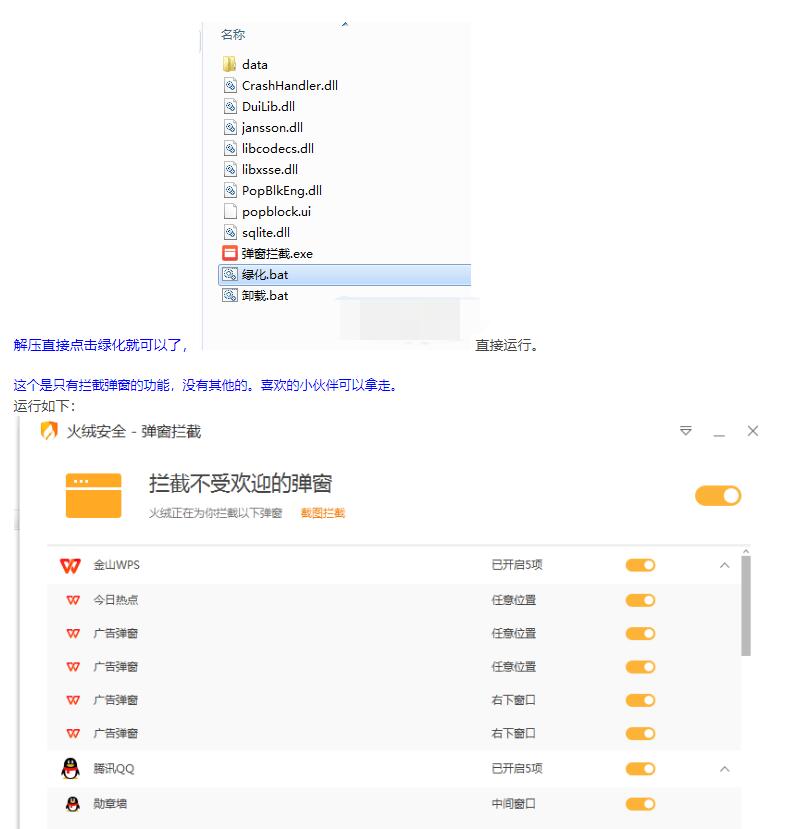The height and width of the screenshot is (829, 788).
Task: Click the sqlite.dll file icon
Action: (230, 233)
